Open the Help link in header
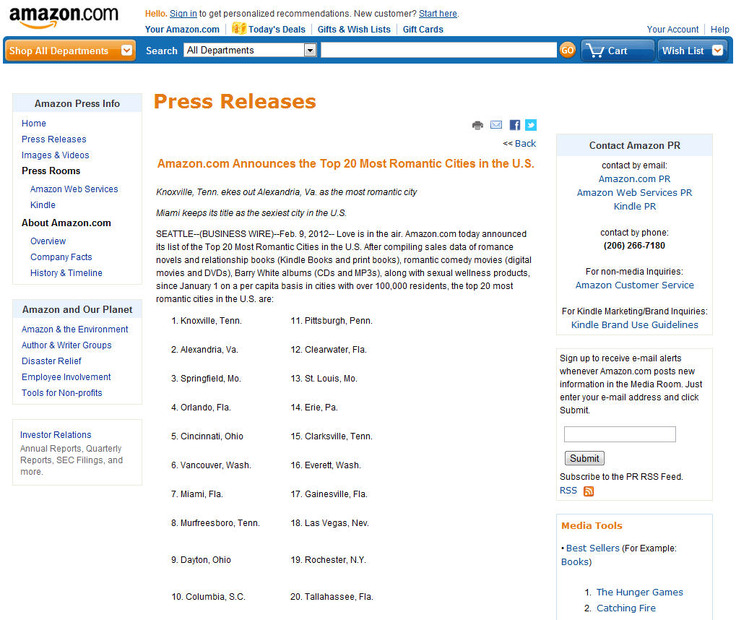Image resolution: width=736 pixels, height=620 pixels. 720,29
